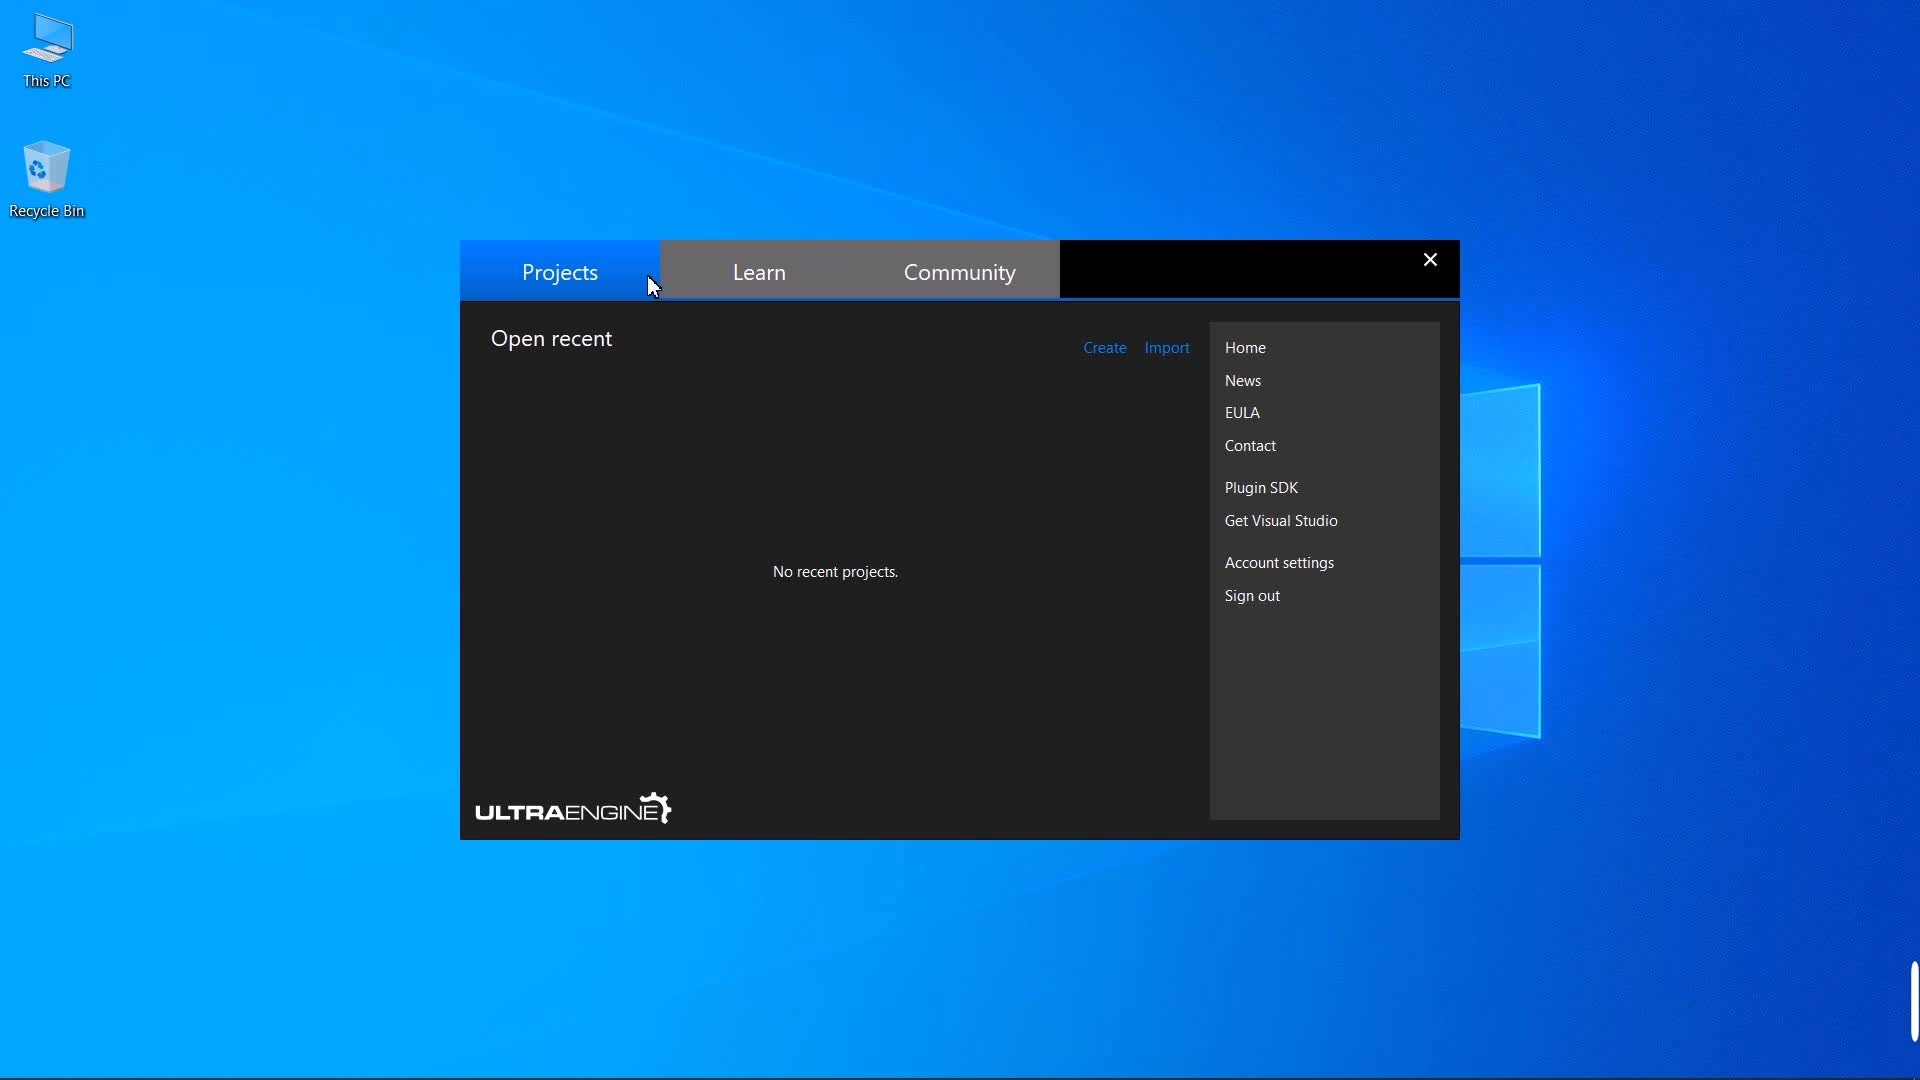This screenshot has width=1920, height=1080.
Task: Switch to the Projects tab
Action: pos(559,272)
